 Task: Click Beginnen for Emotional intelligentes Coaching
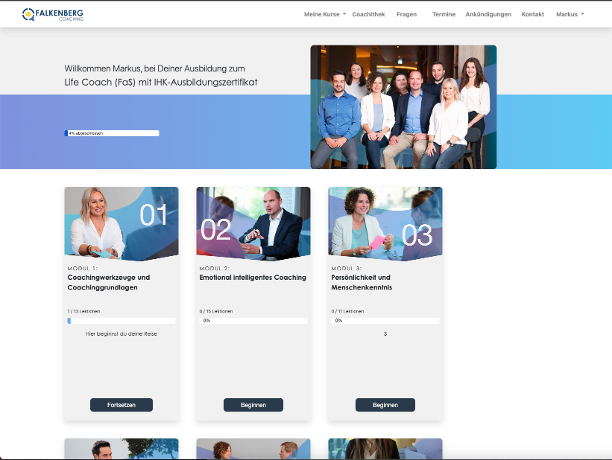click(253, 405)
